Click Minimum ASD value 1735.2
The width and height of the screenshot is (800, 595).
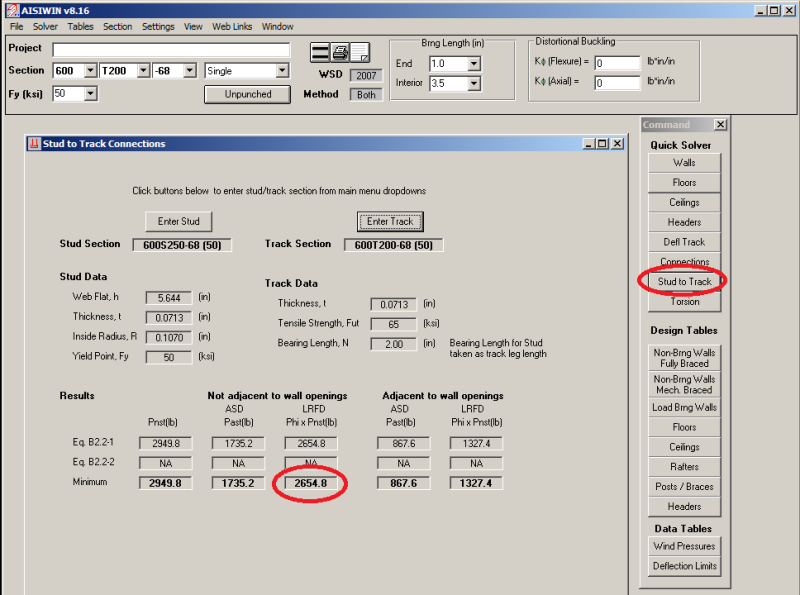pos(238,483)
